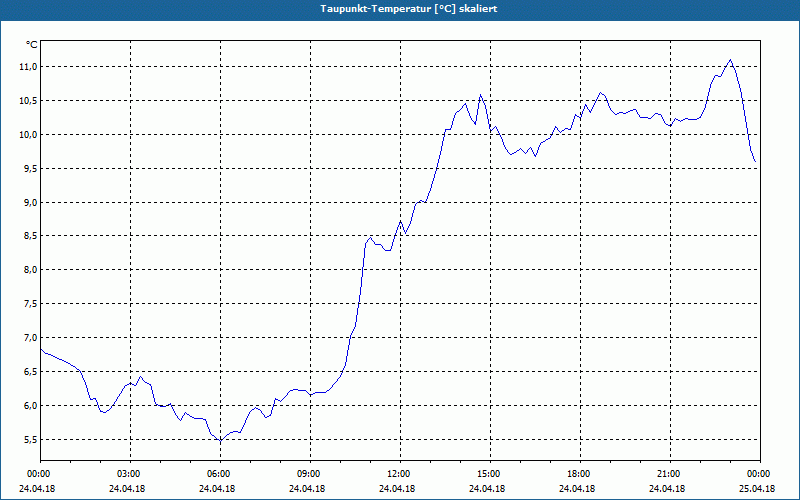Click the 24.04.18 date under 21:00

pyautogui.click(x=667, y=489)
